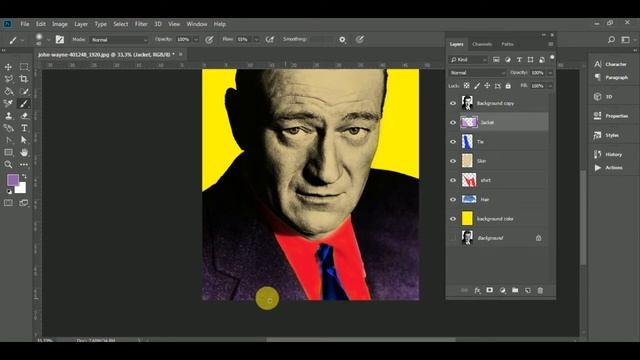This screenshot has width=640, height=360.
Task: Select the Lasso tool
Action: pos(8,79)
